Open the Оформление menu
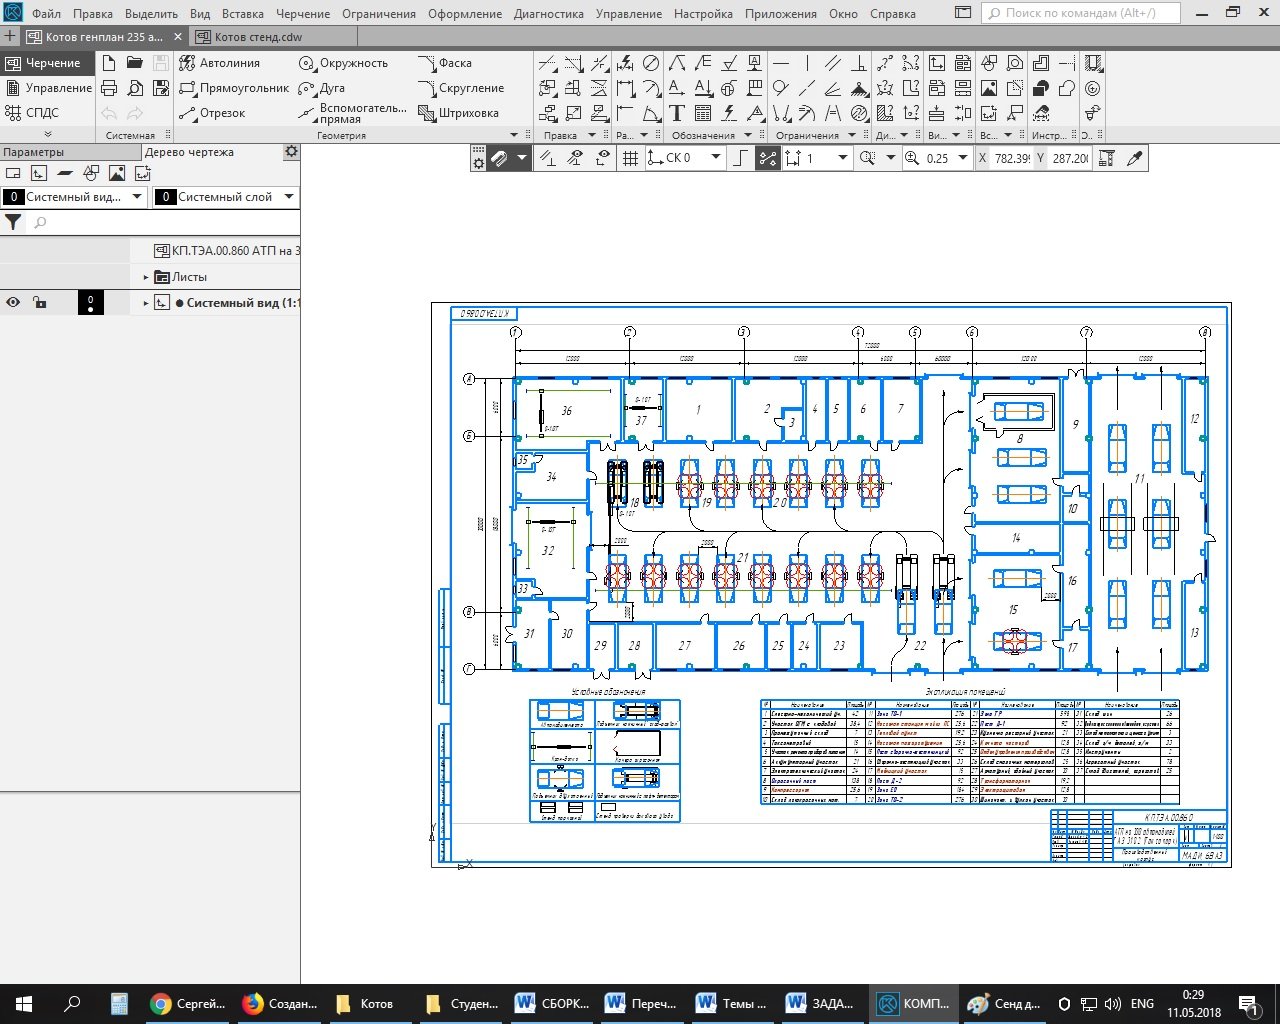This screenshot has height=1024, width=1280. click(x=465, y=14)
